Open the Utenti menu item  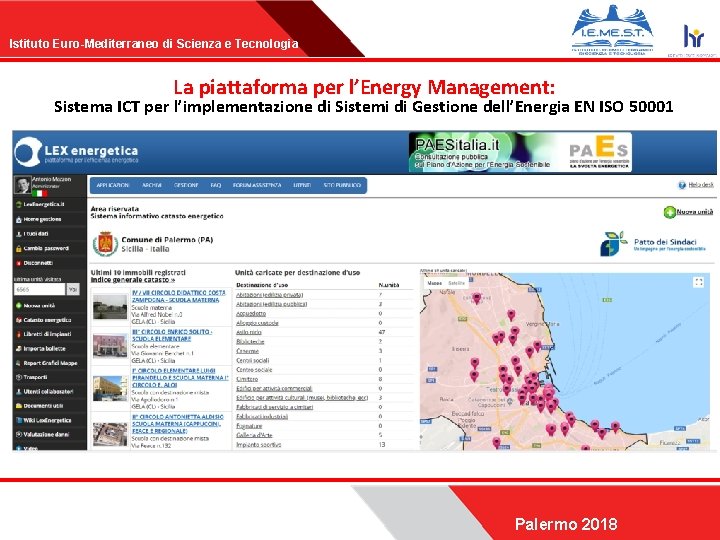302,186
